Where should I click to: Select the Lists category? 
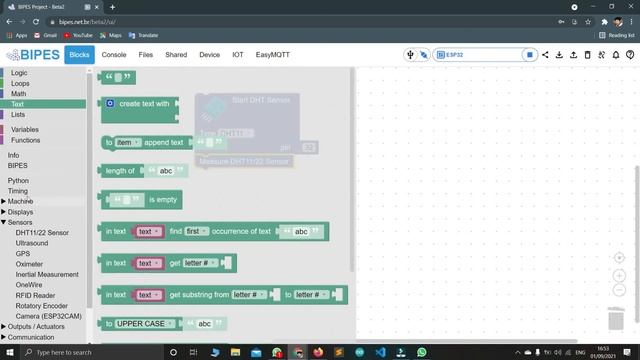point(18,114)
